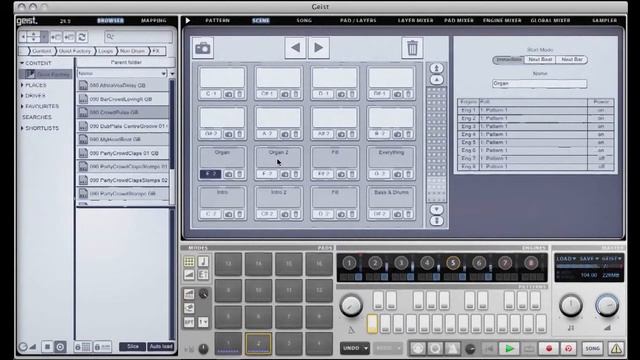Click the Parent folder button

126,62
